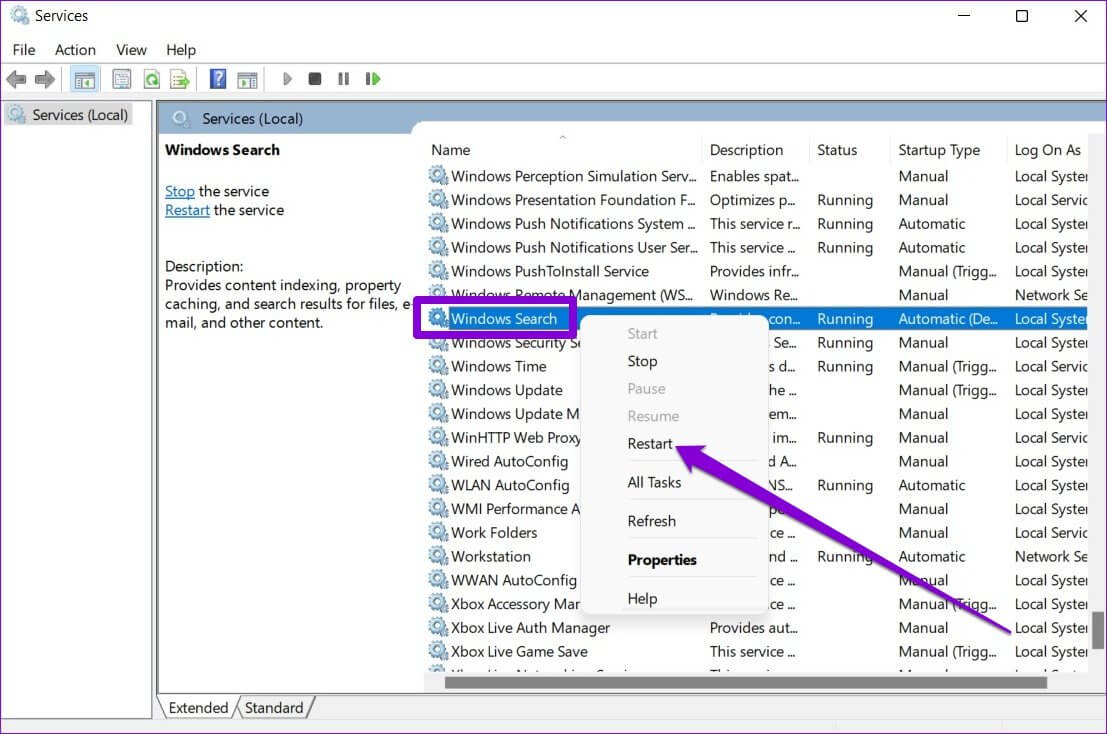Select the WMI Performance Adapter service

[515, 509]
